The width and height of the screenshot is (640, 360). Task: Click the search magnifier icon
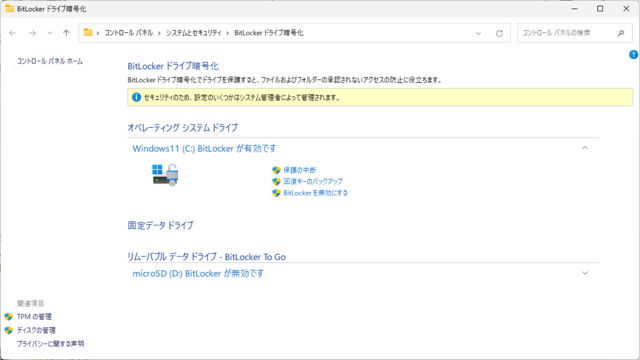tap(621, 33)
